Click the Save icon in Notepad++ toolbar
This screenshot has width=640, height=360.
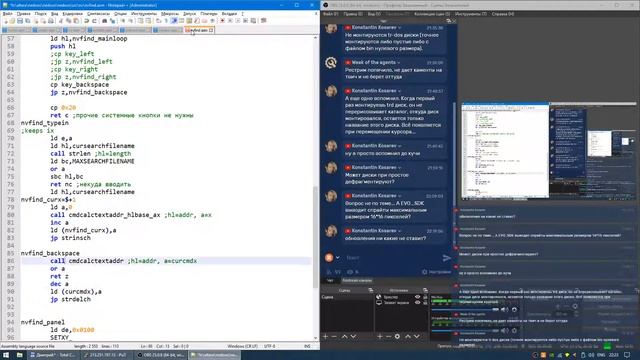tap(20, 20)
